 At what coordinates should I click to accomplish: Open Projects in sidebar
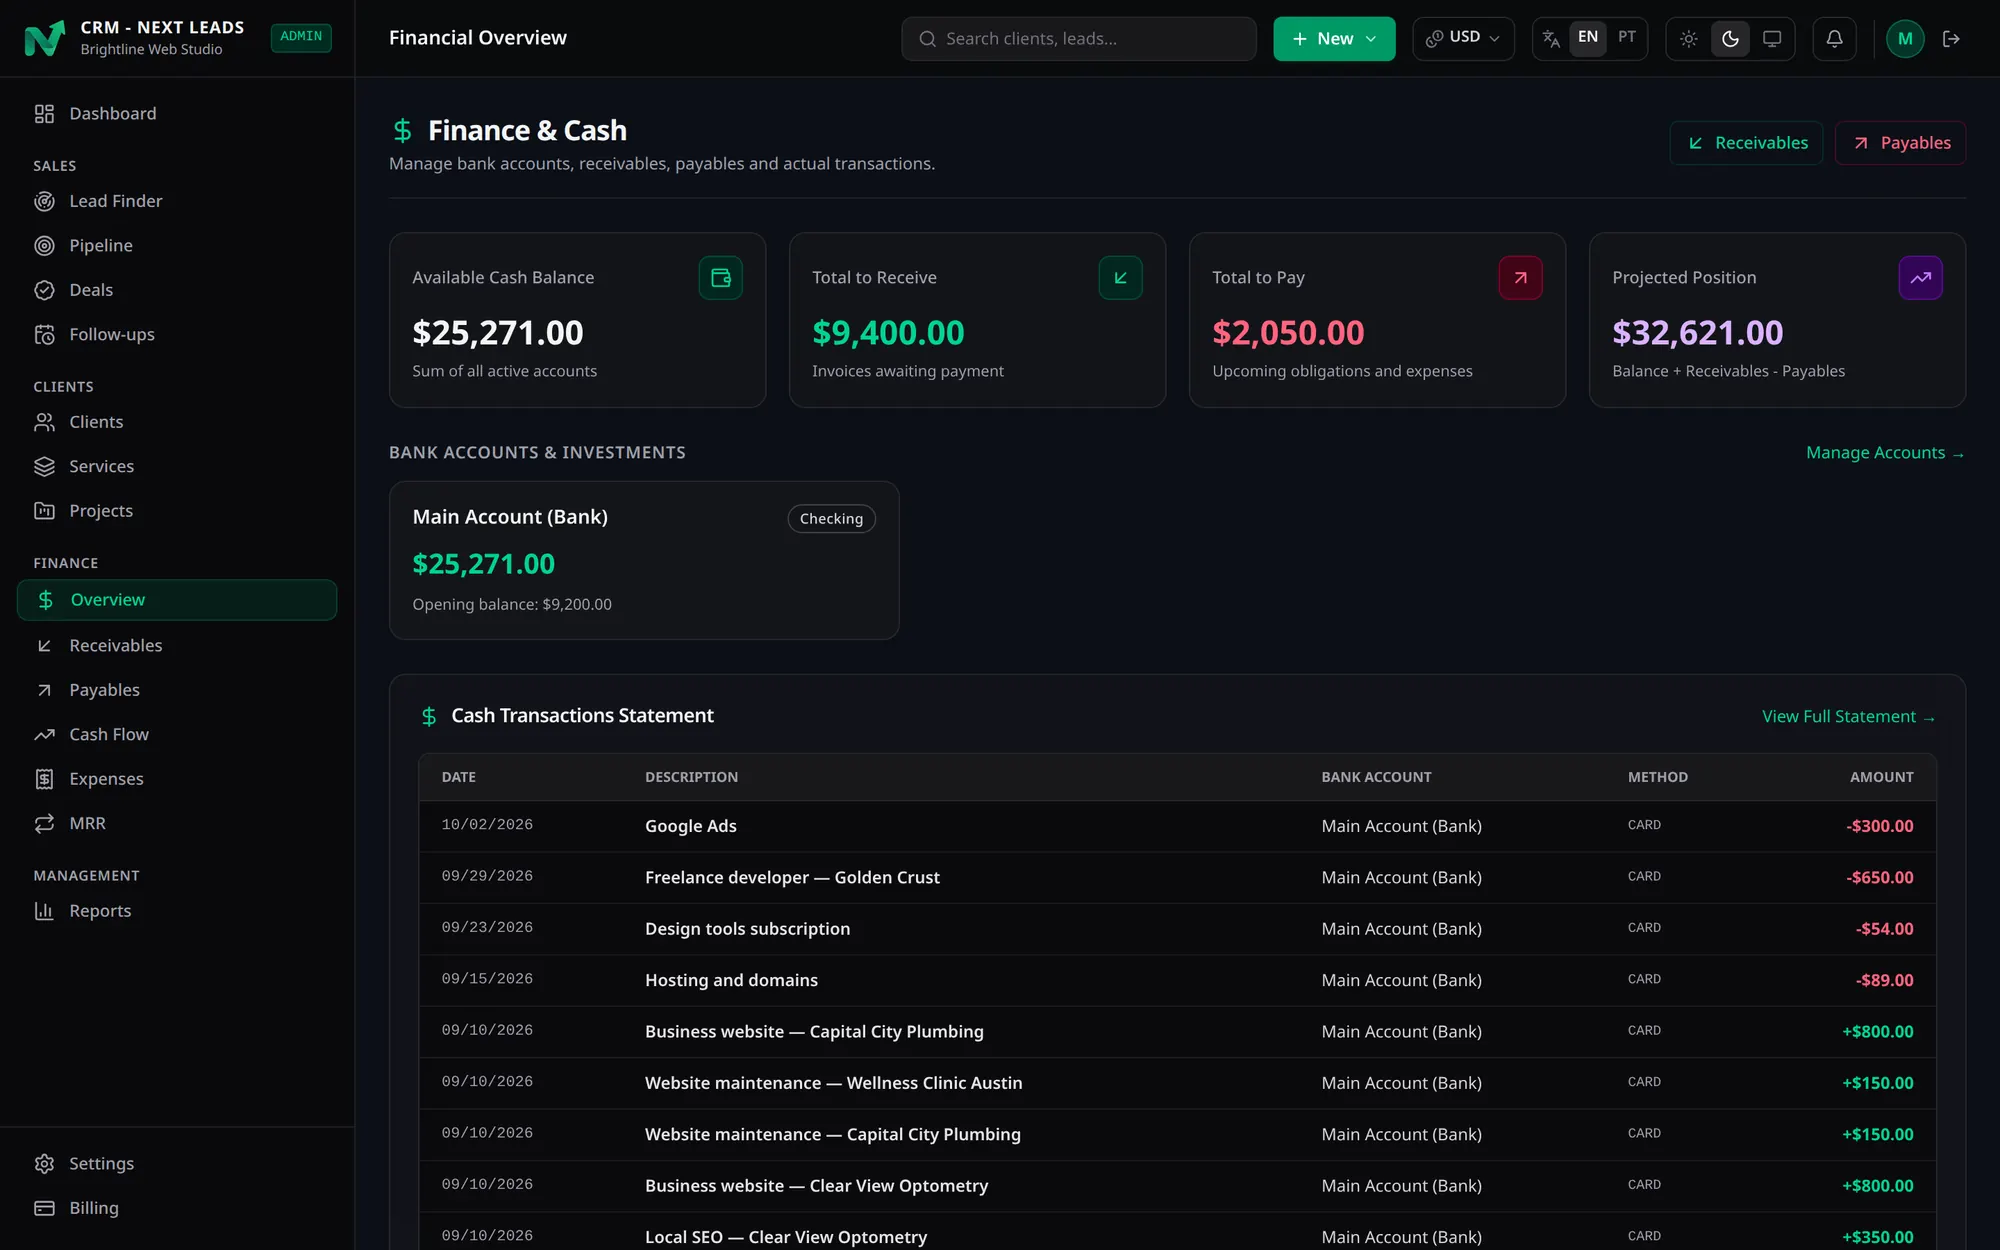[177, 511]
